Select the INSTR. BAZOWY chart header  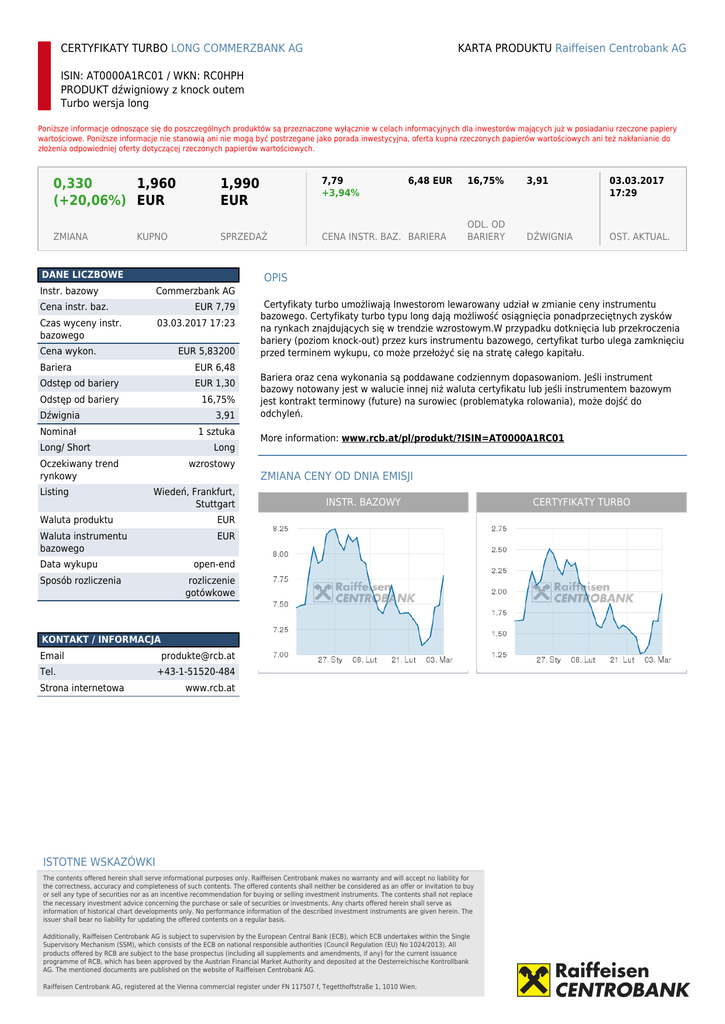click(x=363, y=502)
